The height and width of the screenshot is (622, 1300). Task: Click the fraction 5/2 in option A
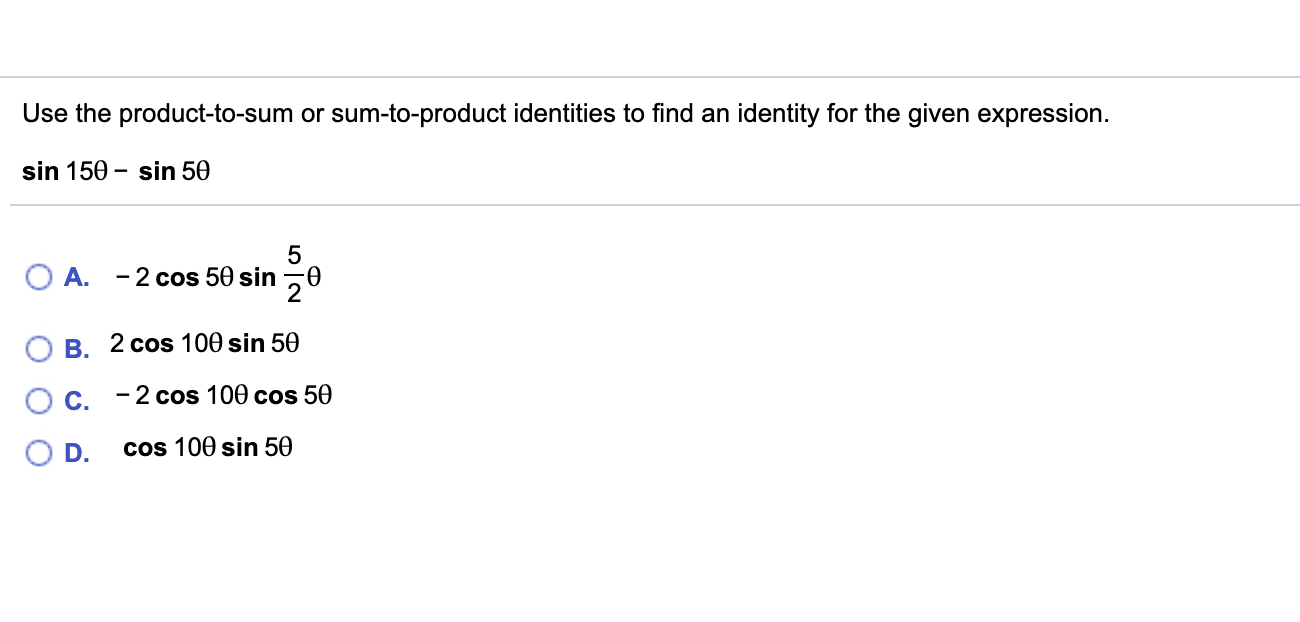pyautogui.click(x=294, y=274)
